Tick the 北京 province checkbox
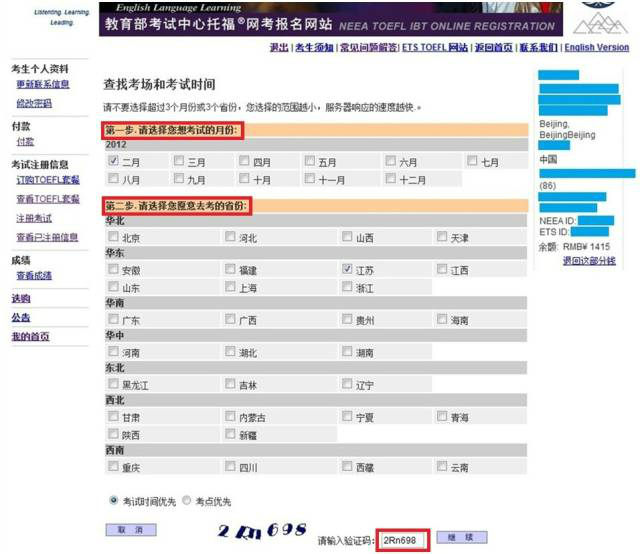640x554 pixels. [114, 238]
